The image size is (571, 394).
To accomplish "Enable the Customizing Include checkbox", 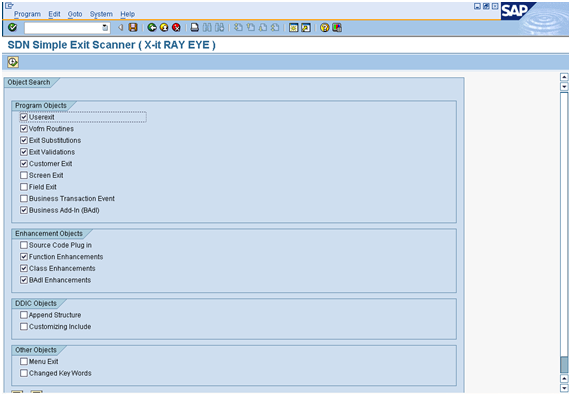I will point(24,326).
